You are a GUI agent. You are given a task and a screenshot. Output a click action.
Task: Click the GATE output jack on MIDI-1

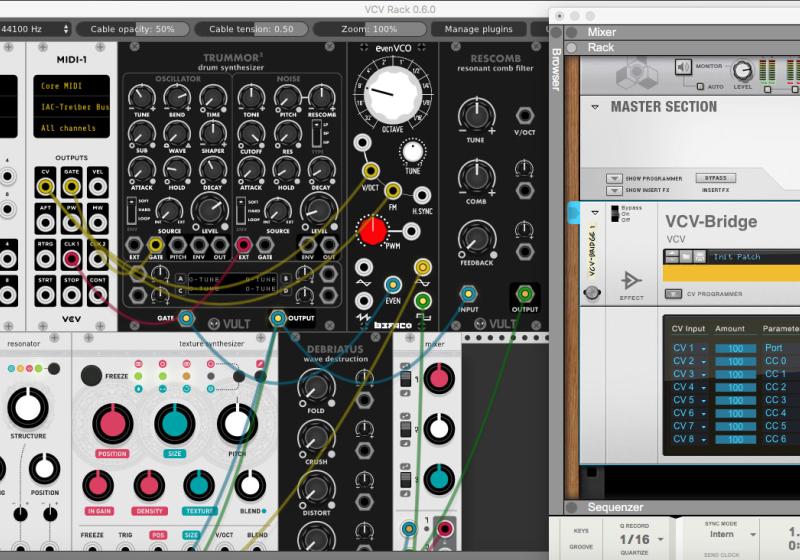(x=71, y=187)
